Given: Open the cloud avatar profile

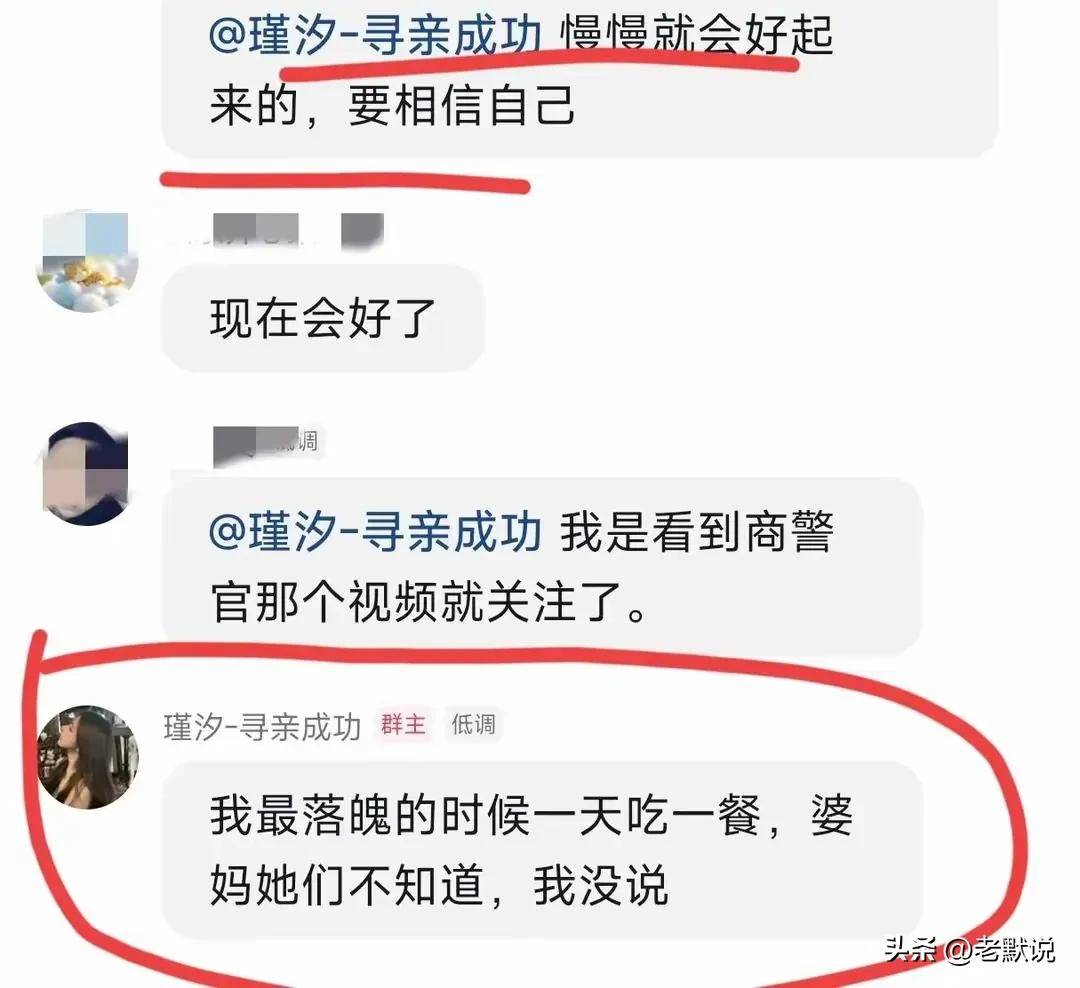Looking at the screenshot, I should click(87, 262).
